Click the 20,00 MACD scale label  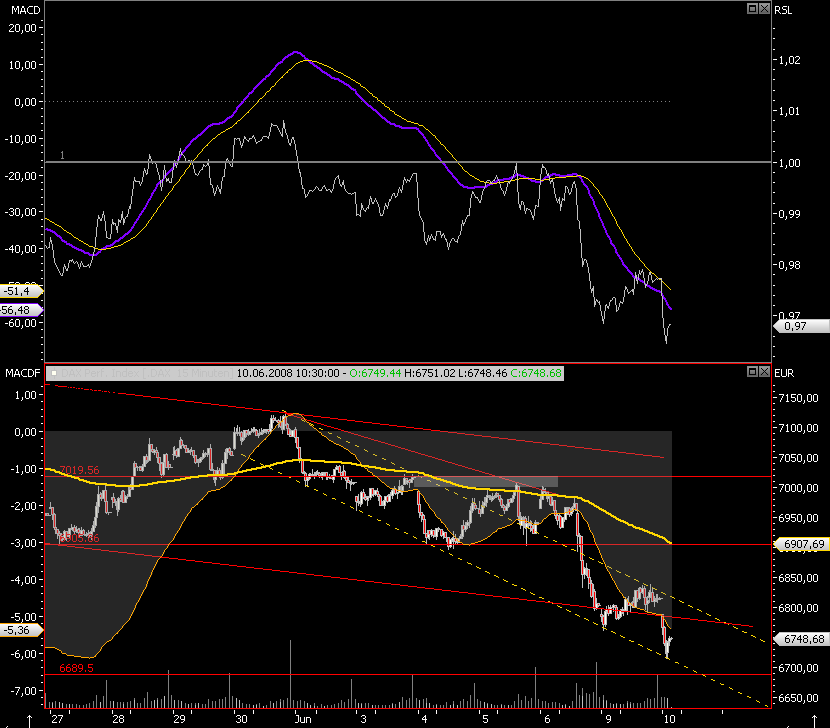click(22, 28)
